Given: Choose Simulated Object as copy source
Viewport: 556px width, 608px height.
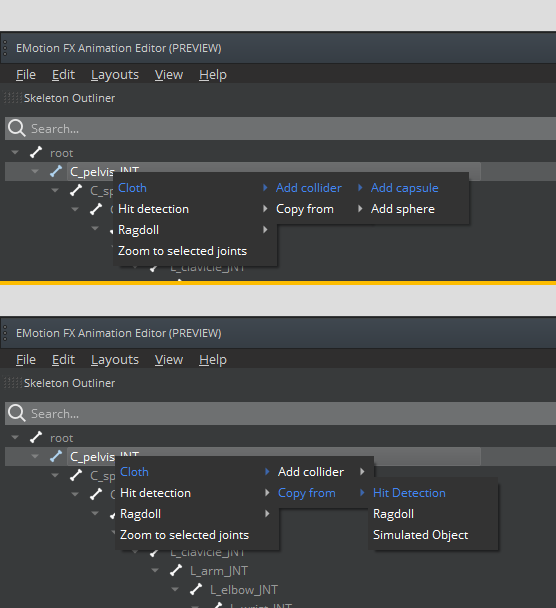Looking at the screenshot, I should tap(420, 535).
